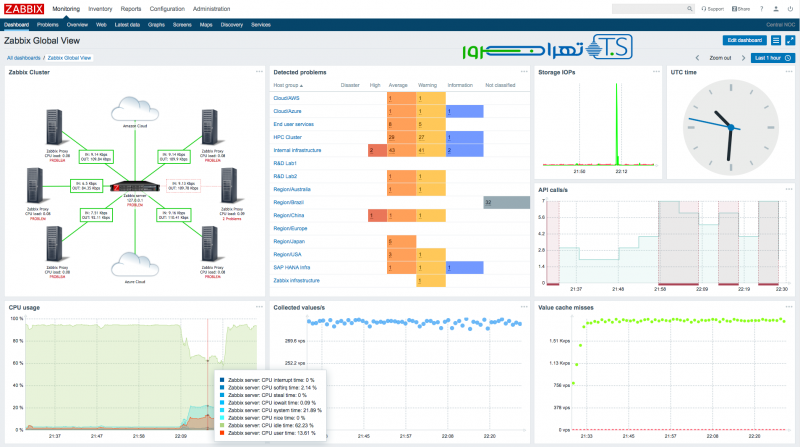The height and width of the screenshot is (447, 800).
Task: Click the Zabbix logo
Action: (x=23, y=8)
